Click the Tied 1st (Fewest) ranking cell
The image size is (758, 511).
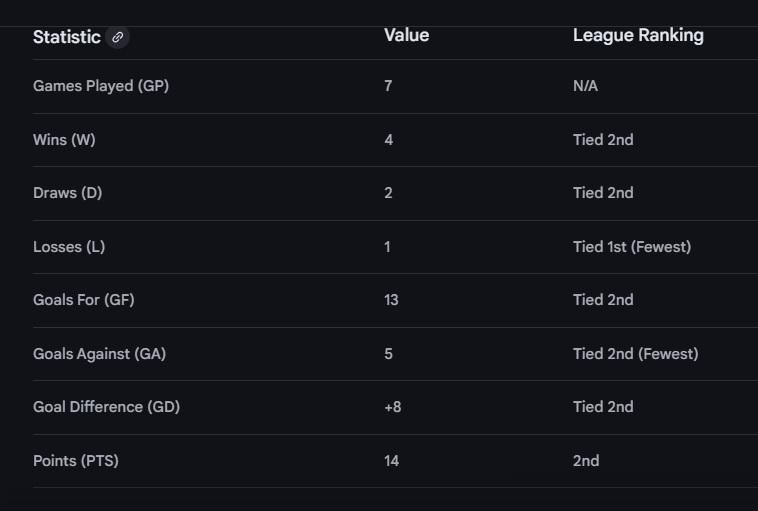(x=632, y=247)
